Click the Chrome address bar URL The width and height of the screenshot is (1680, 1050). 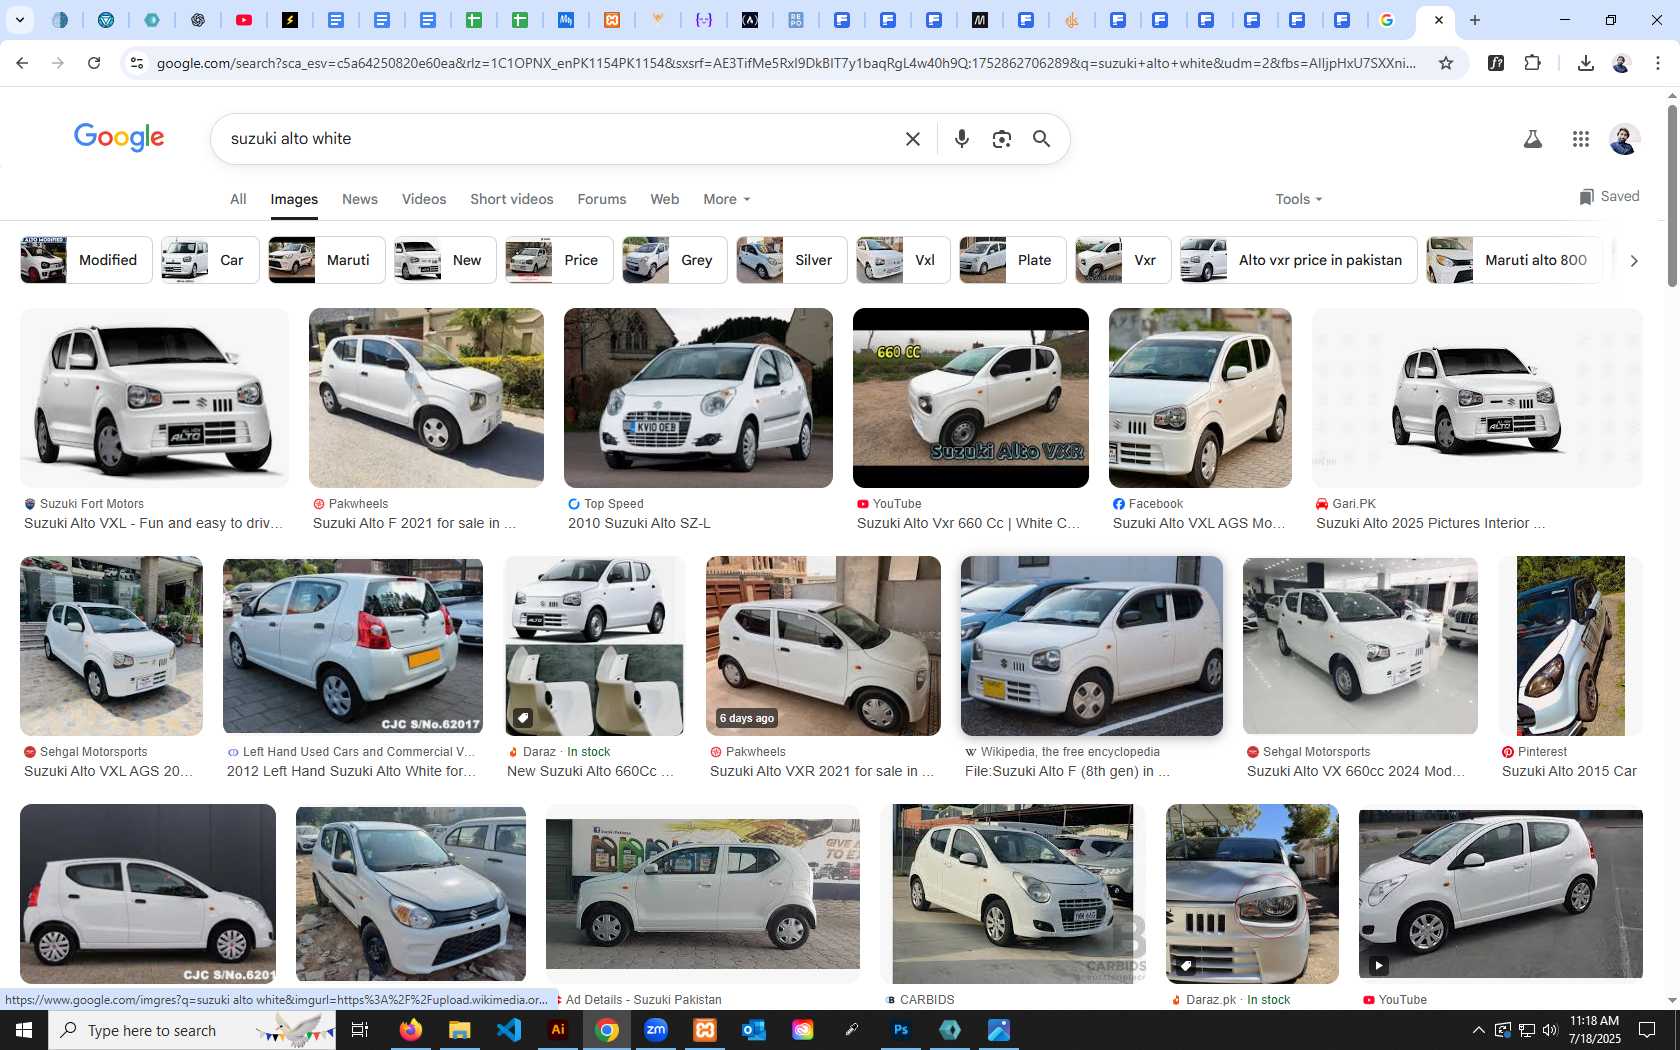[785, 63]
